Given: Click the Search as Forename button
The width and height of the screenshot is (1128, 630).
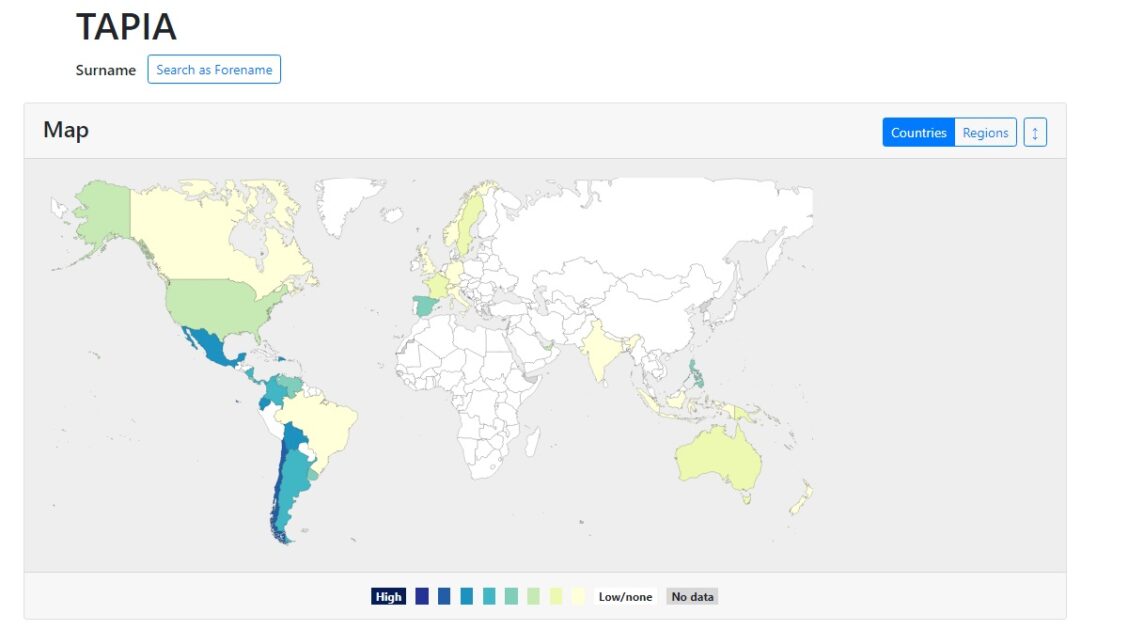Looking at the screenshot, I should point(214,69).
